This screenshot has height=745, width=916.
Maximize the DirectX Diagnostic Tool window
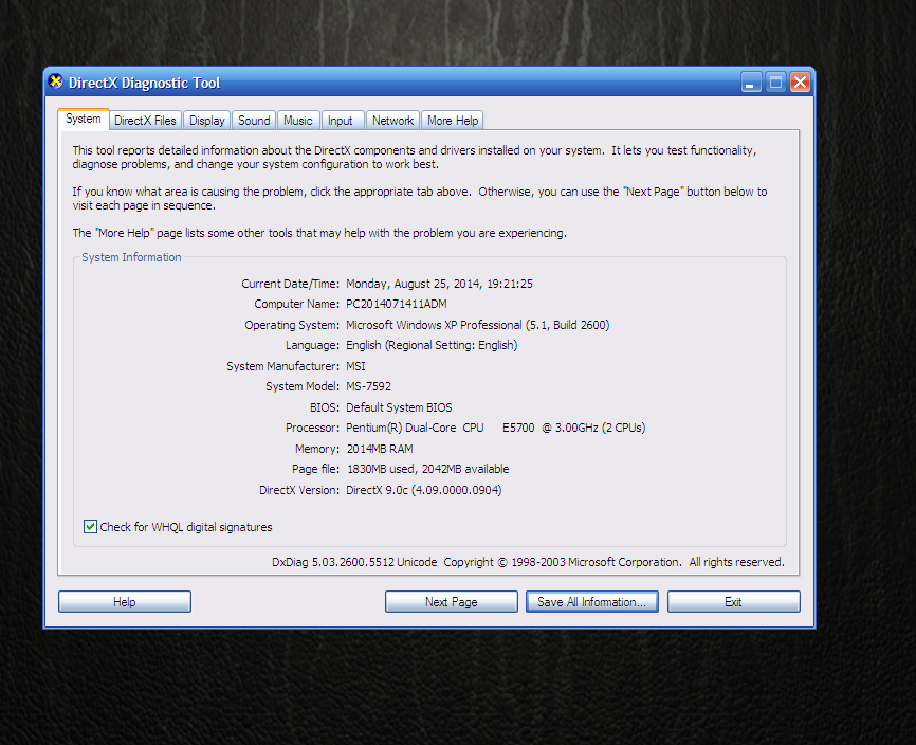click(x=776, y=83)
